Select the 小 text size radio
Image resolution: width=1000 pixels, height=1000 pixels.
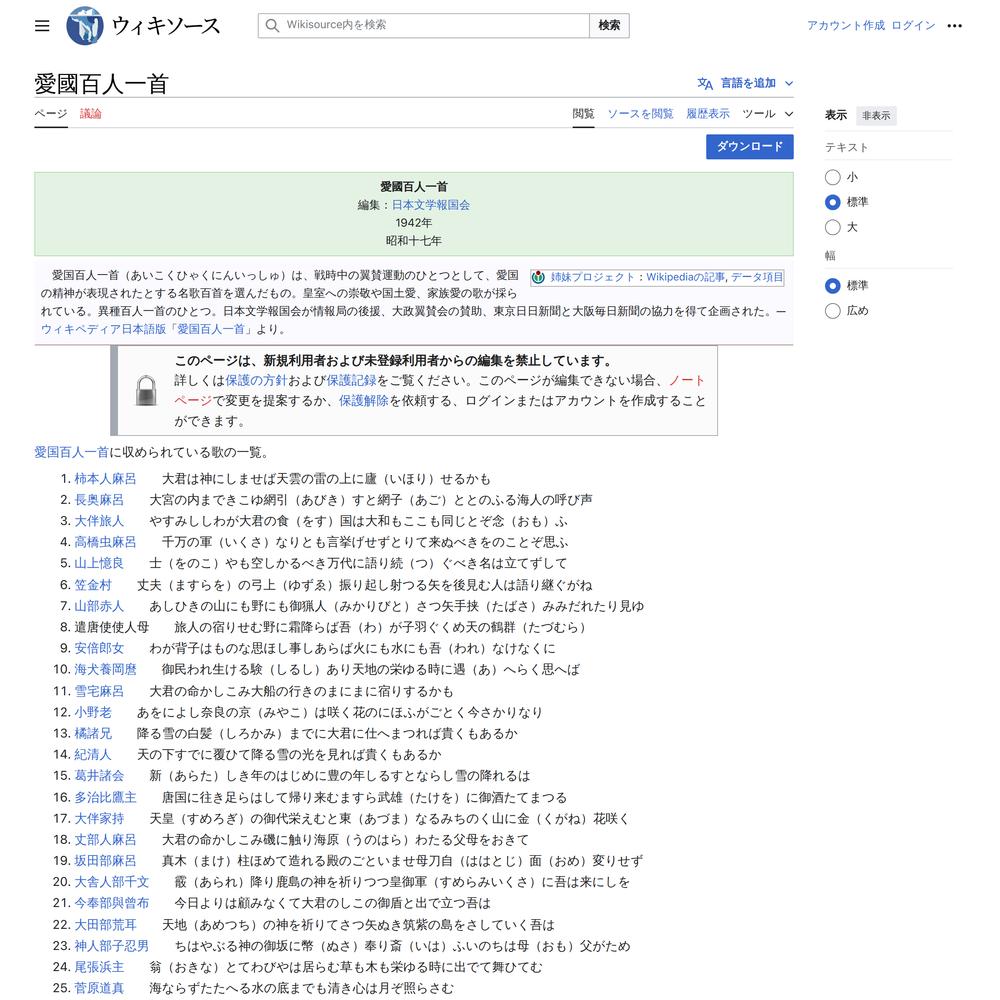[832, 177]
